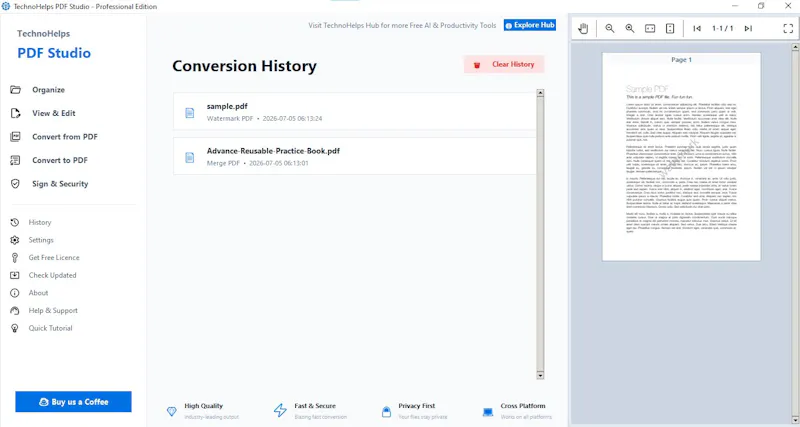This screenshot has width=800, height=427.
Task: Open the Advance-Reusable-Practice-Book.pdf entry
Action: pyautogui.click(x=355, y=156)
